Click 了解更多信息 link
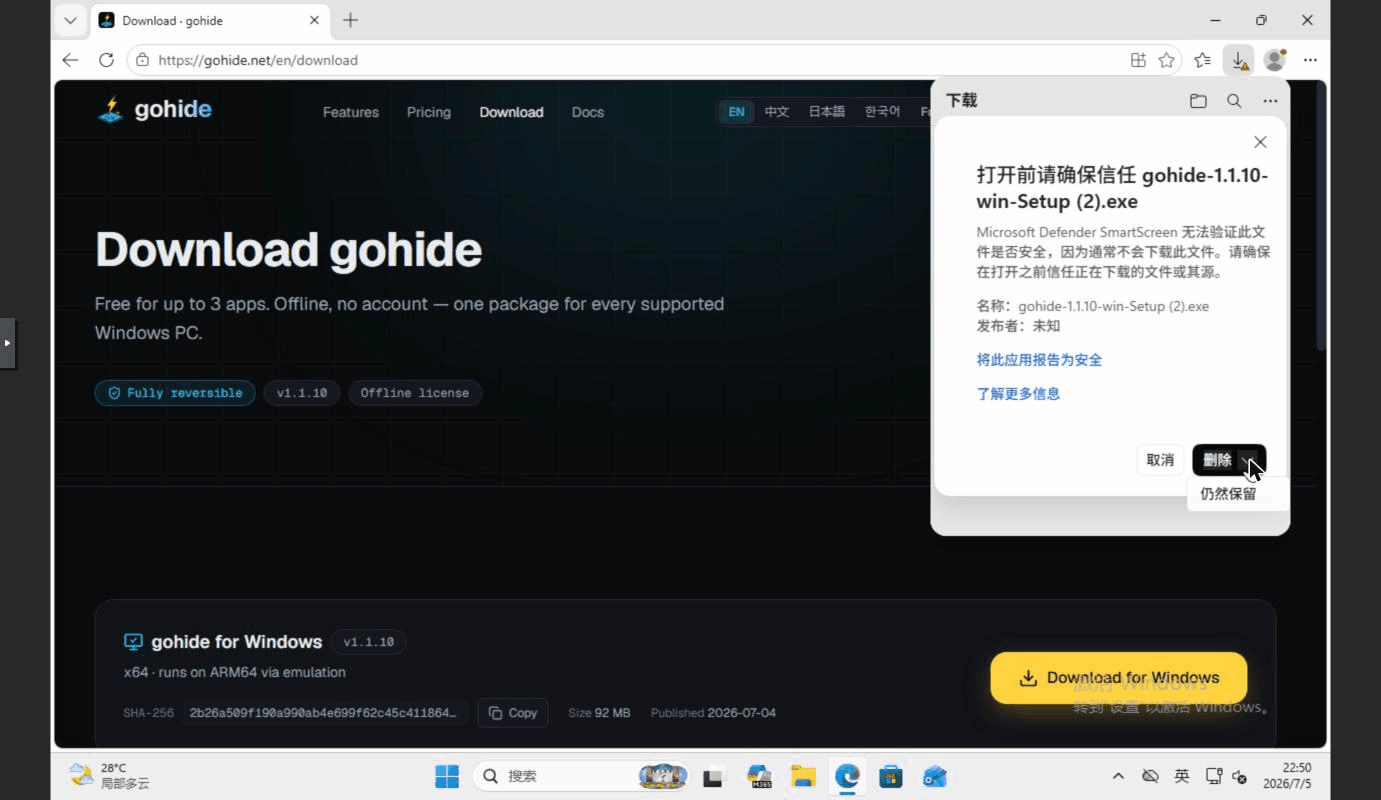This screenshot has height=800, width=1381. point(1018,394)
